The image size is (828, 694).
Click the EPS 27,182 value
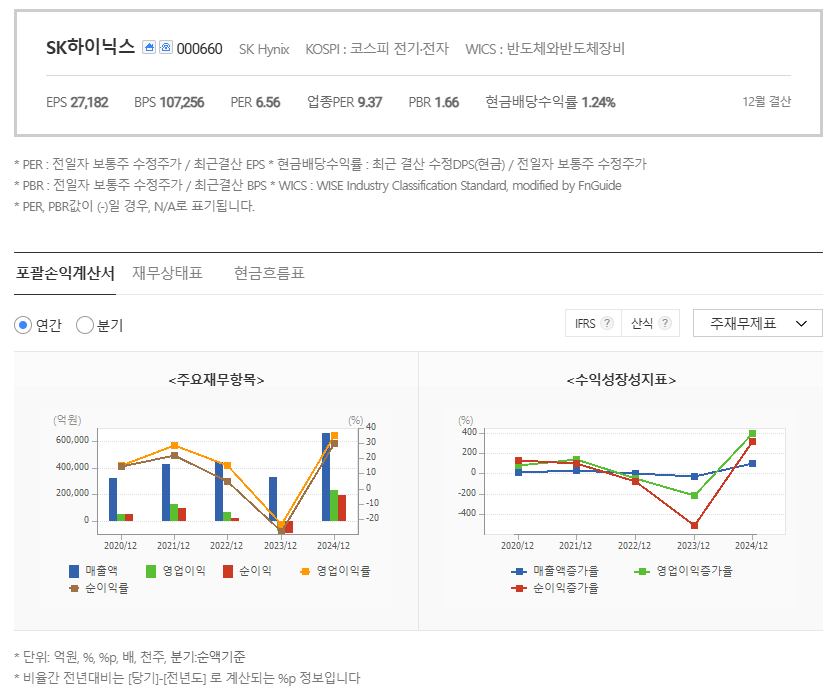77,102
